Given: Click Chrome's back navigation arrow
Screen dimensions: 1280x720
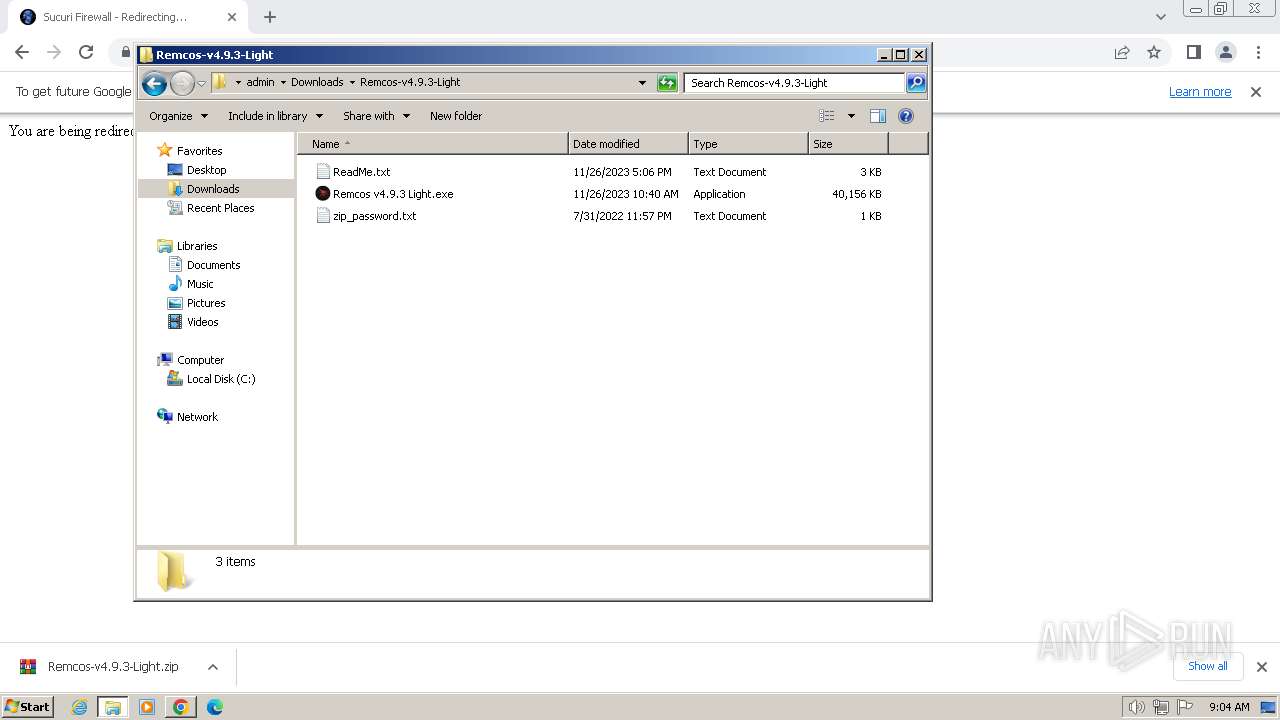Looking at the screenshot, I should coord(22,52).
